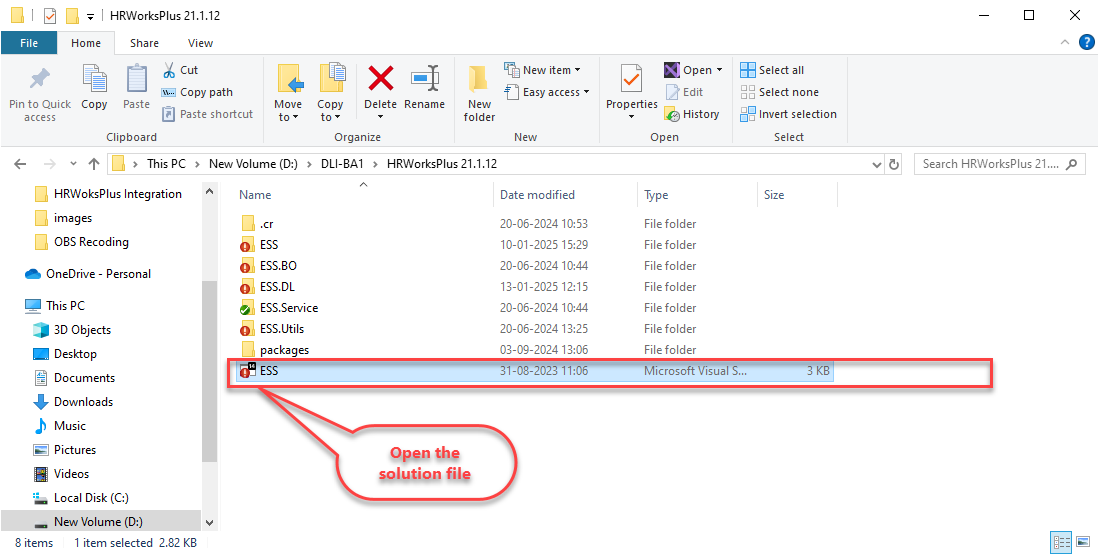The image size is (1099, 555).
Task: Click Pin to Quick access icon
Action: (40, 80)
